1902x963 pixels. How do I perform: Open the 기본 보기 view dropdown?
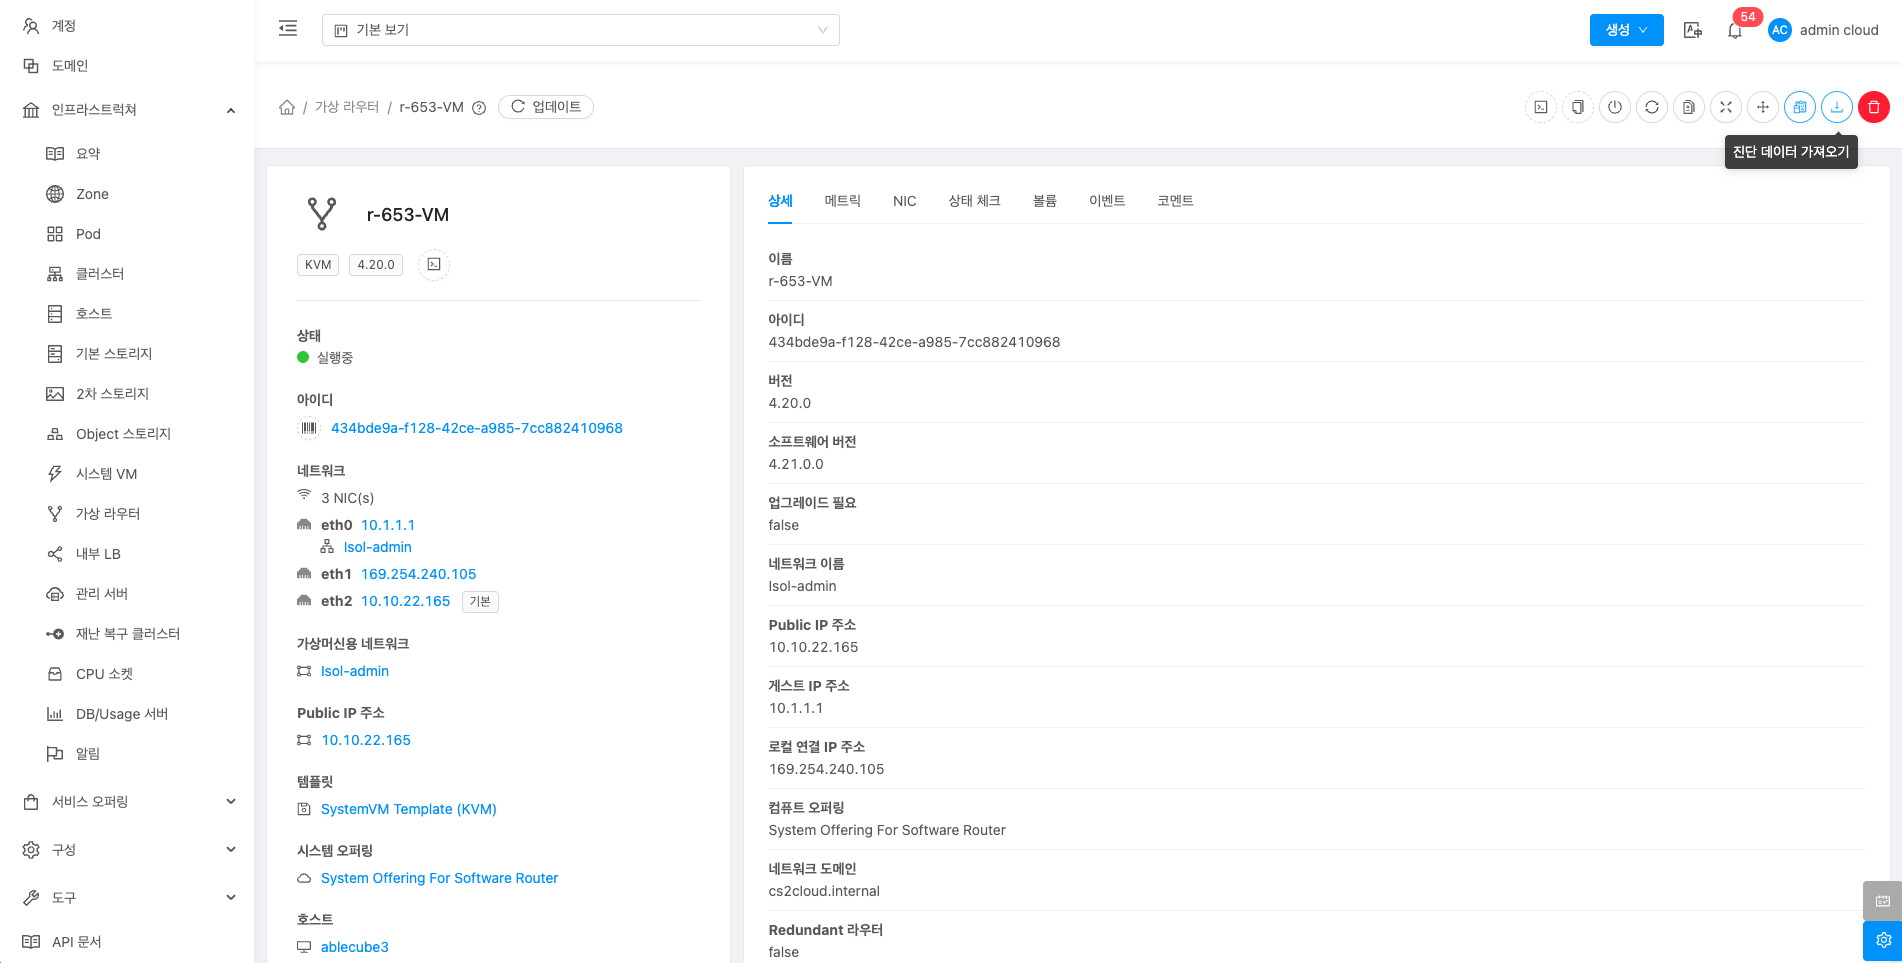(x=580, y=30)
